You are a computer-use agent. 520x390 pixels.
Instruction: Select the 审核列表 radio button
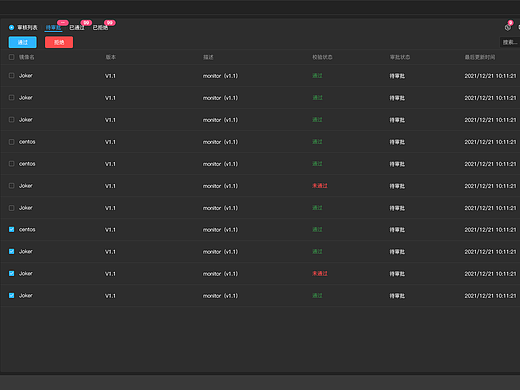click(x=11, y=27)
